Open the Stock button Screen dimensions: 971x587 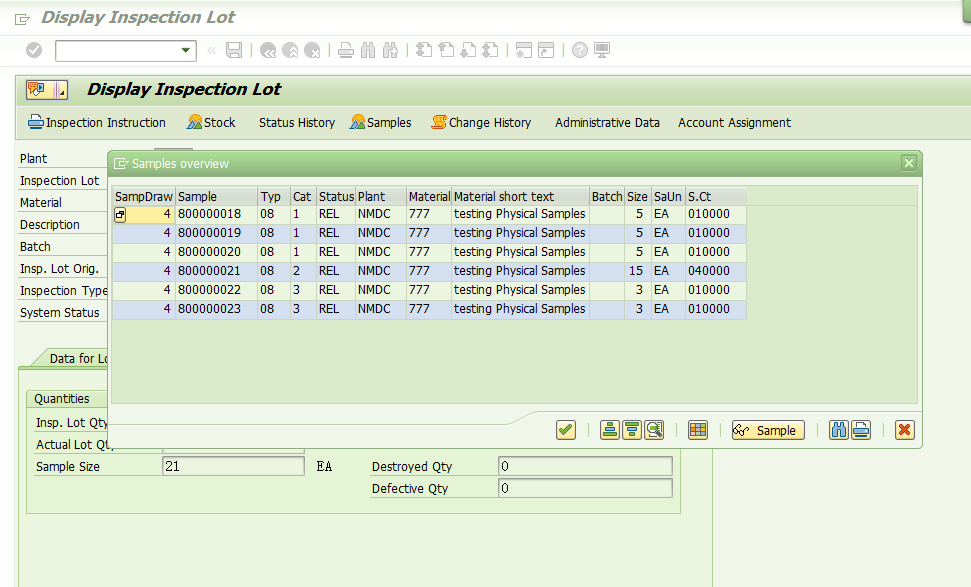pyautogui.click(x=211, y=123)
